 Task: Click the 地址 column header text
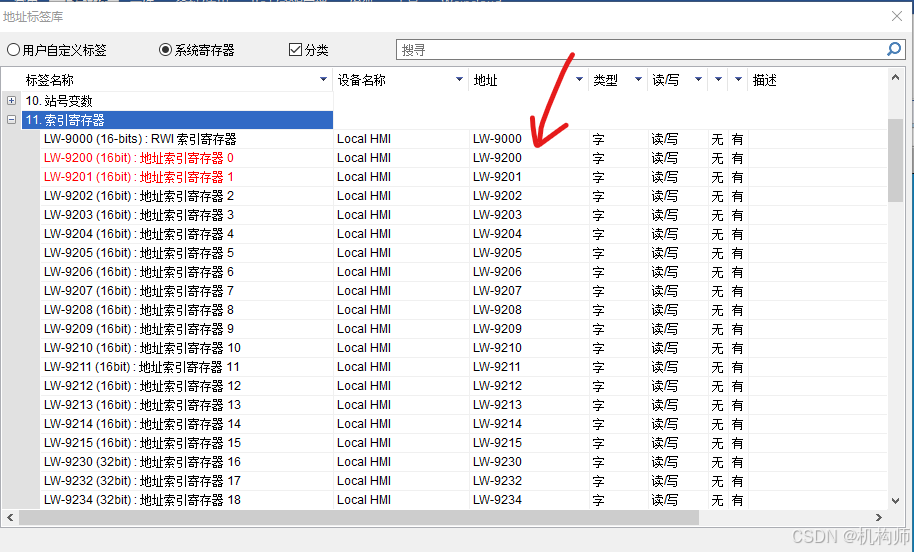click(x=486, y=80)
